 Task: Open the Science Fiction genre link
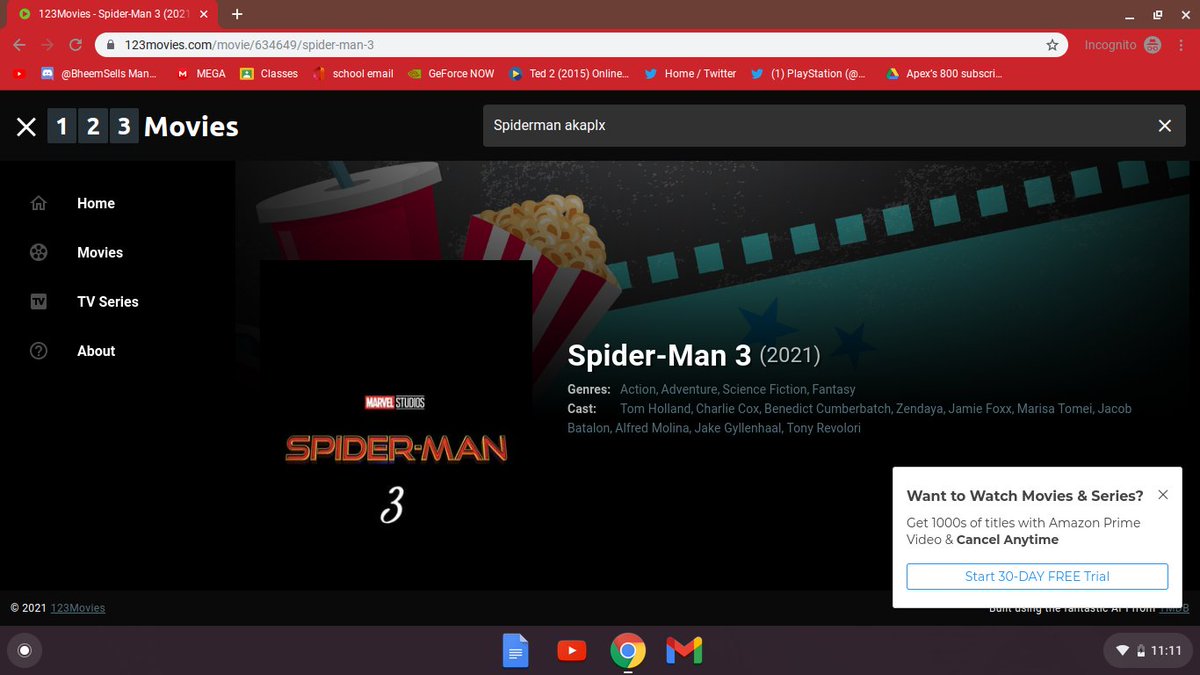(764, 389)
